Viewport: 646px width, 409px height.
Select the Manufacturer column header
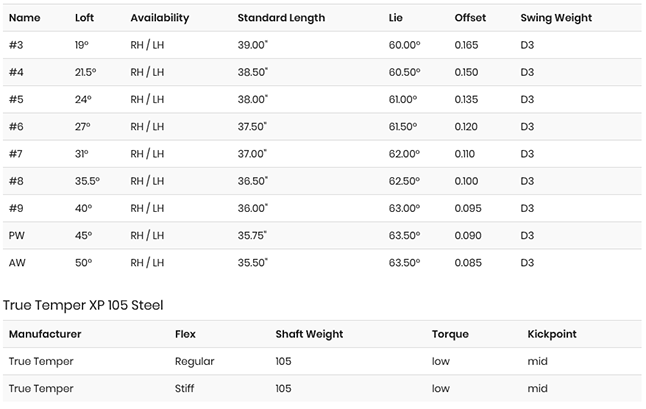click(45, 334)
